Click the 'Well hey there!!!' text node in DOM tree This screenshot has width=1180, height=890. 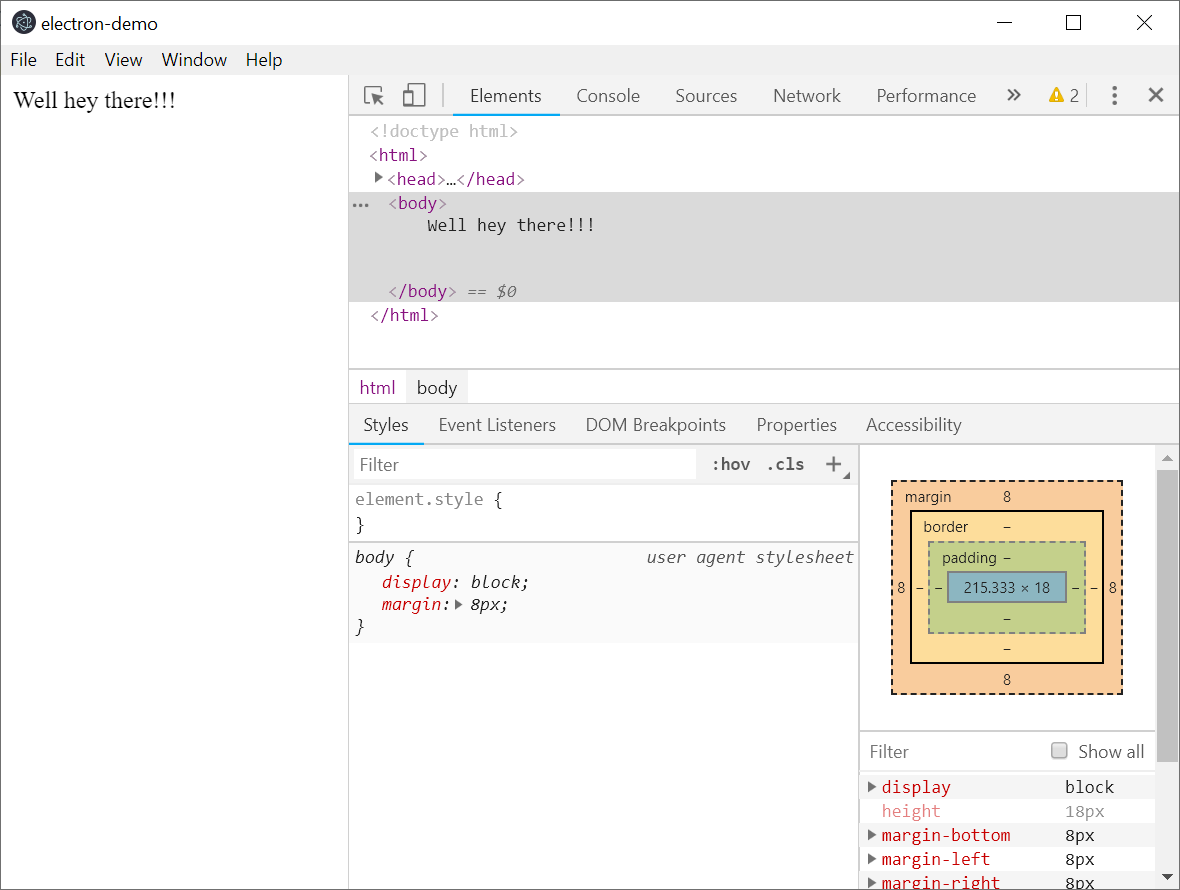tap(511, 225)
